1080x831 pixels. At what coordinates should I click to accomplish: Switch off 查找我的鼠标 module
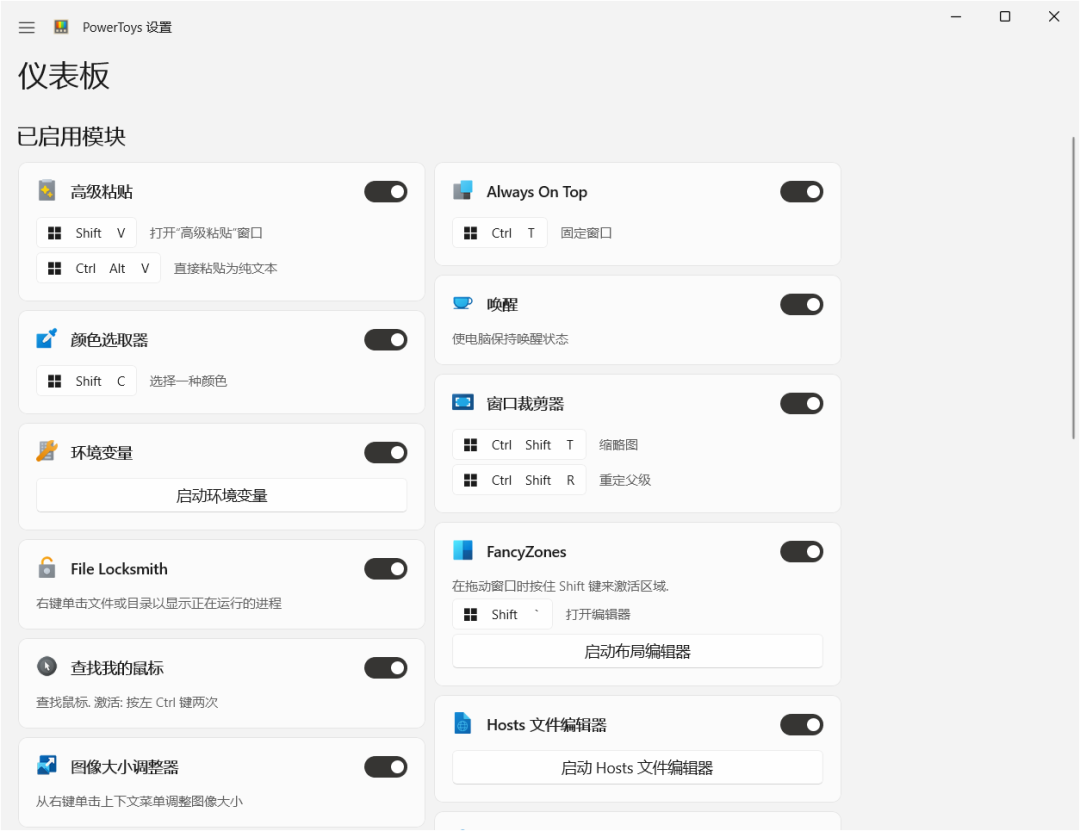point(386,668)
